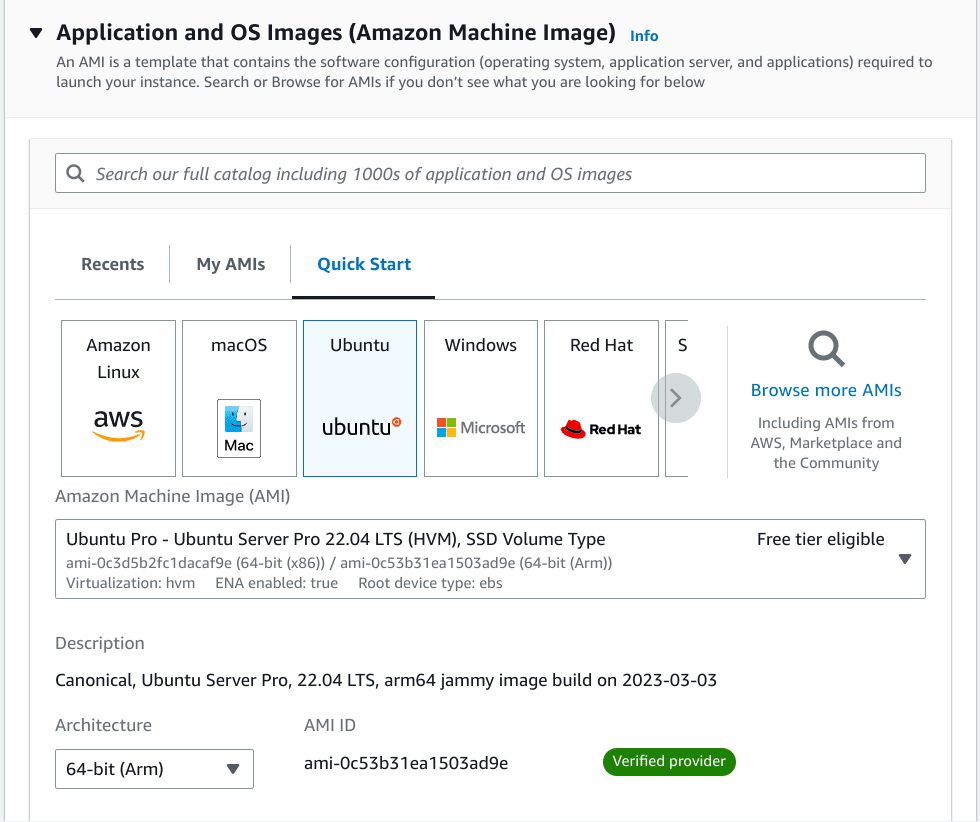Screen dimensions: 980x822
Task: Choose the macOS Mac icon tile
Action: pos(239,398)
